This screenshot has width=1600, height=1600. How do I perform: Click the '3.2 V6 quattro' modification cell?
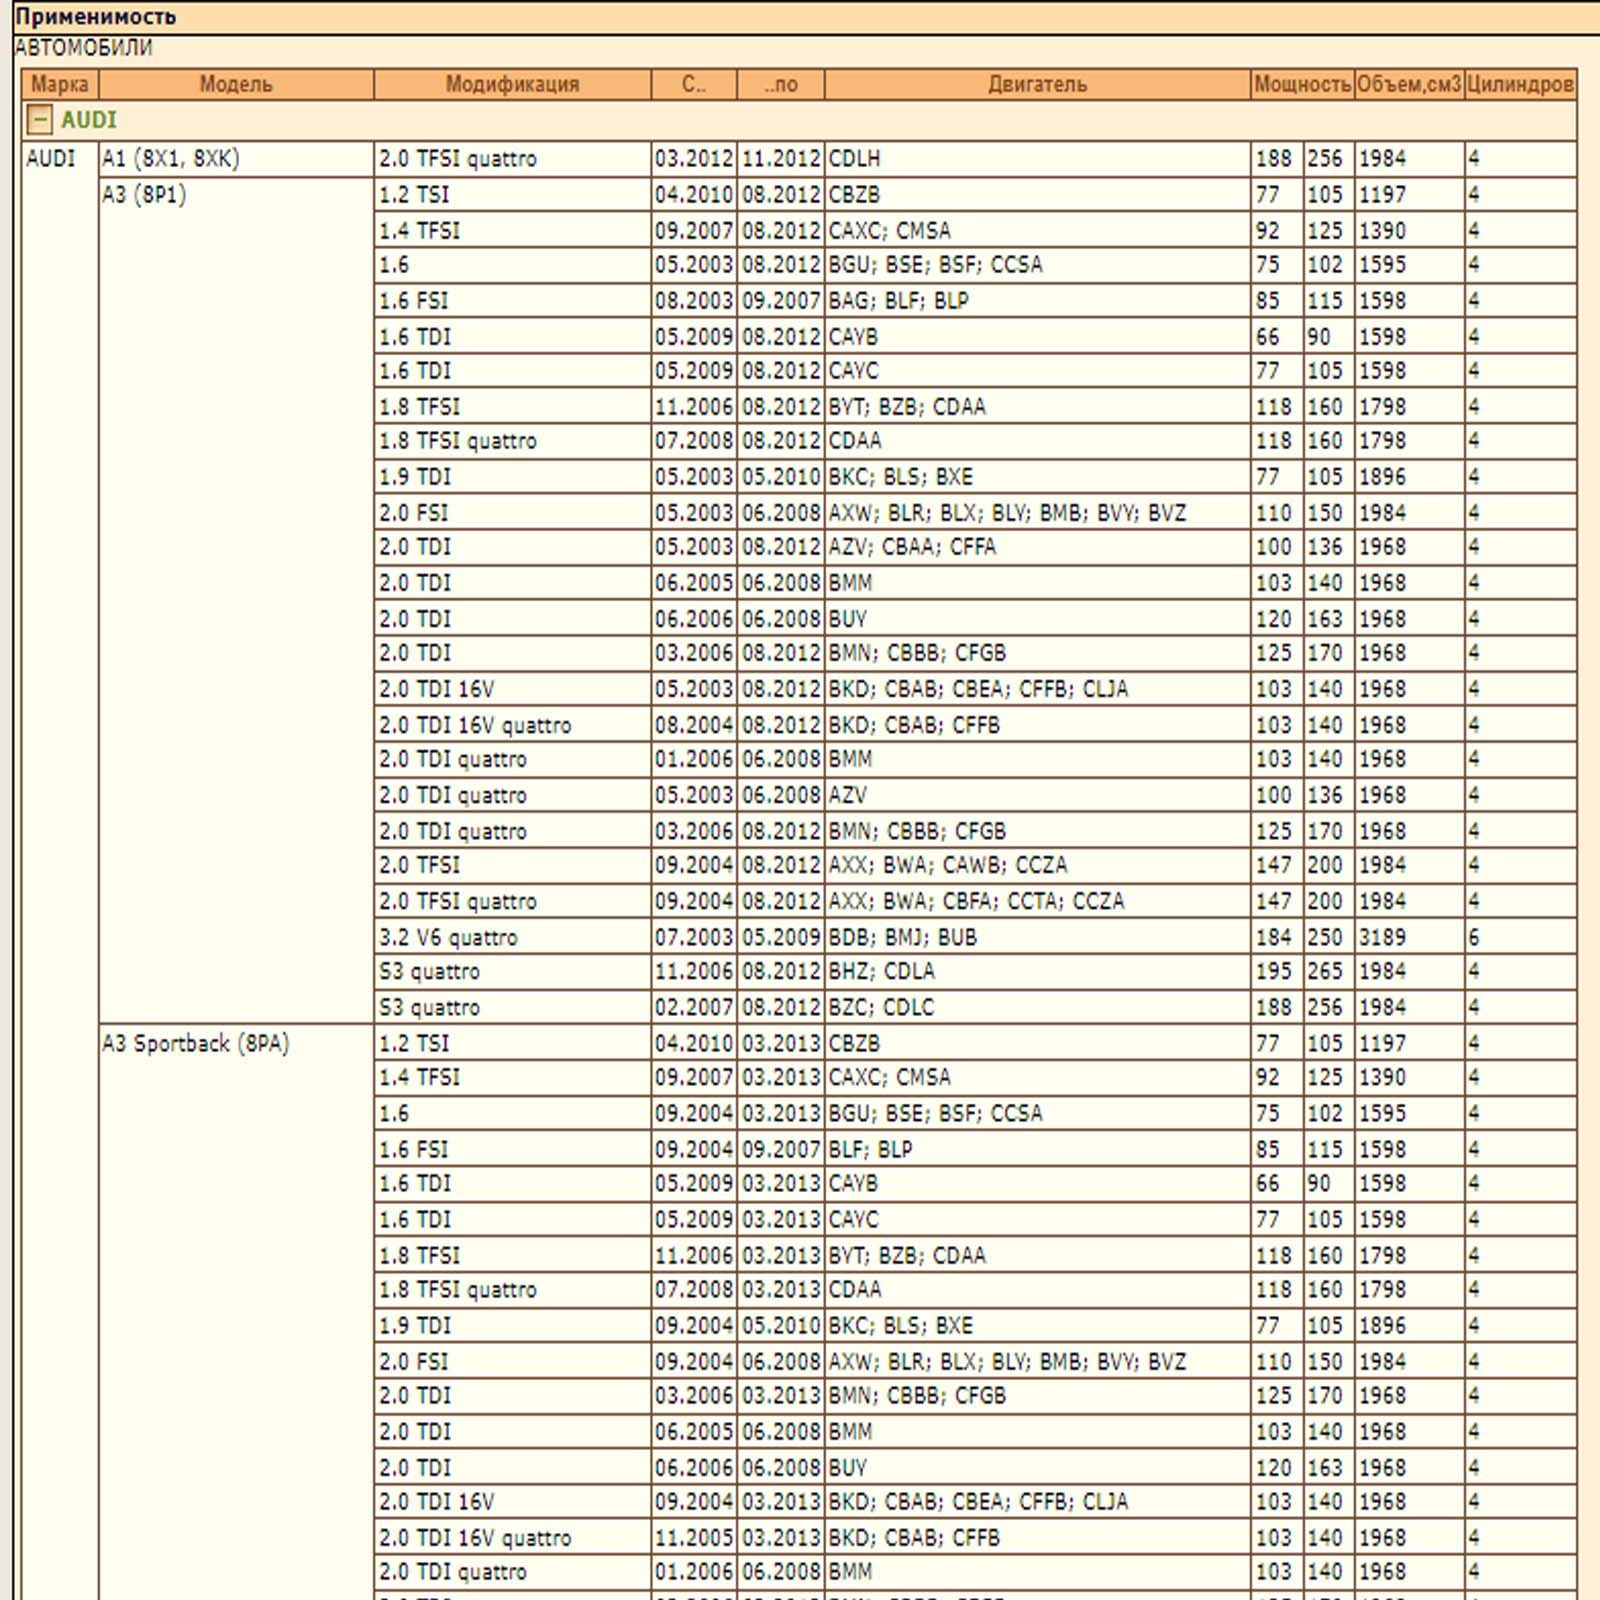click(x=512, y=937)
